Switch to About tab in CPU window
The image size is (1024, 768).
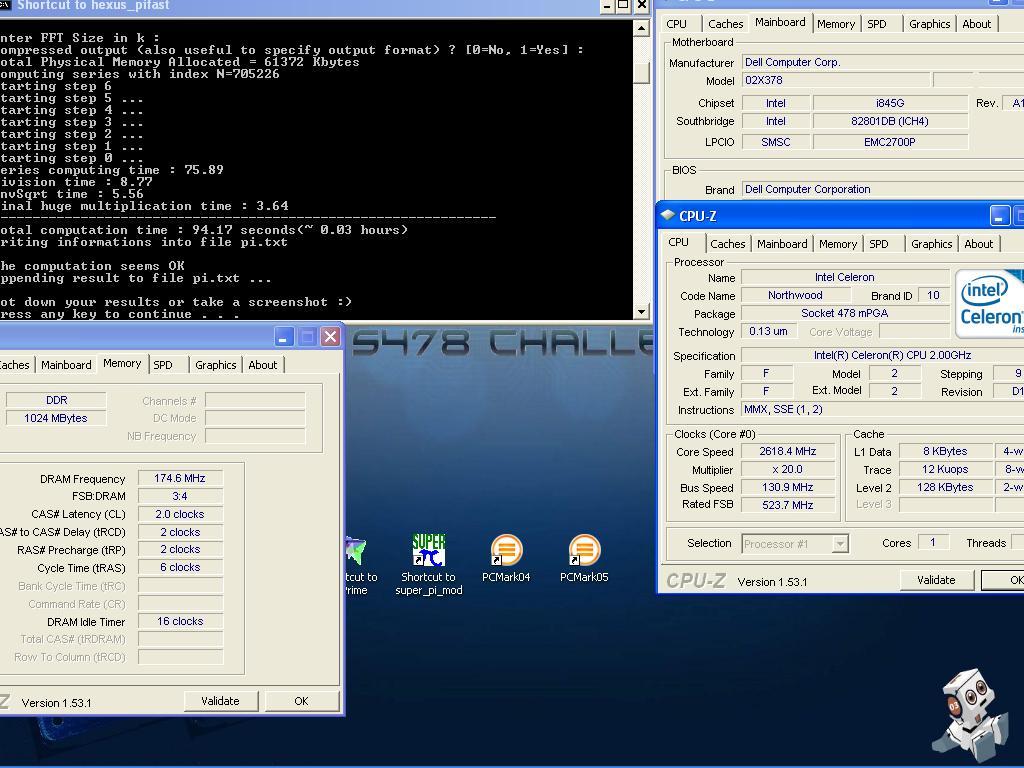pyautogui.click(x=978, y=244)
